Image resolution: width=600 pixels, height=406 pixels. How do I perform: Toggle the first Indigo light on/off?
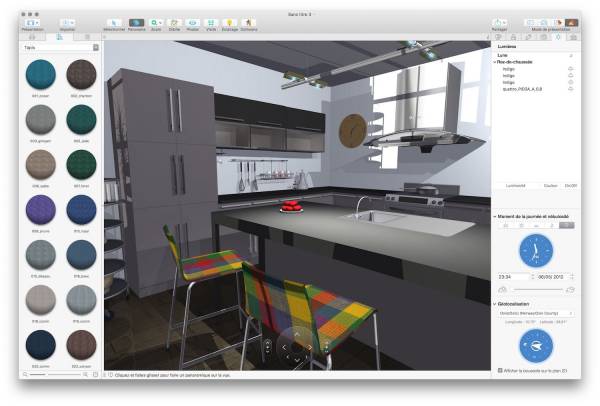pos(570,68)
